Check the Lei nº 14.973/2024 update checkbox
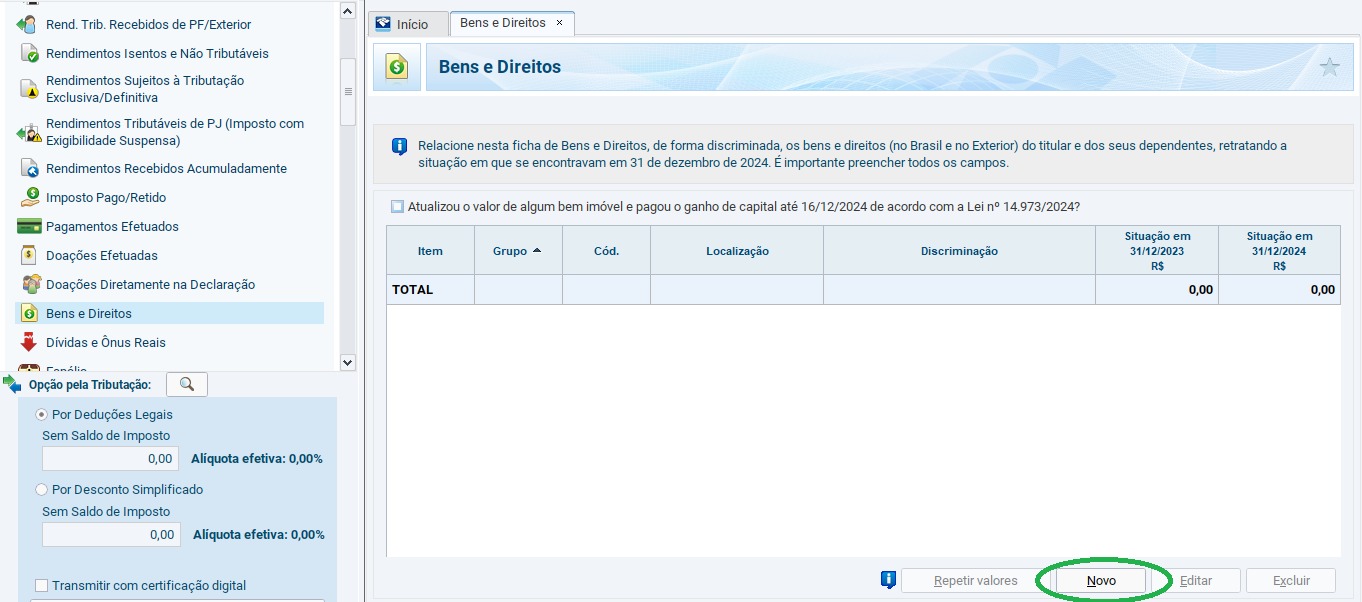 pyautogui.click(x=398, y=207)
